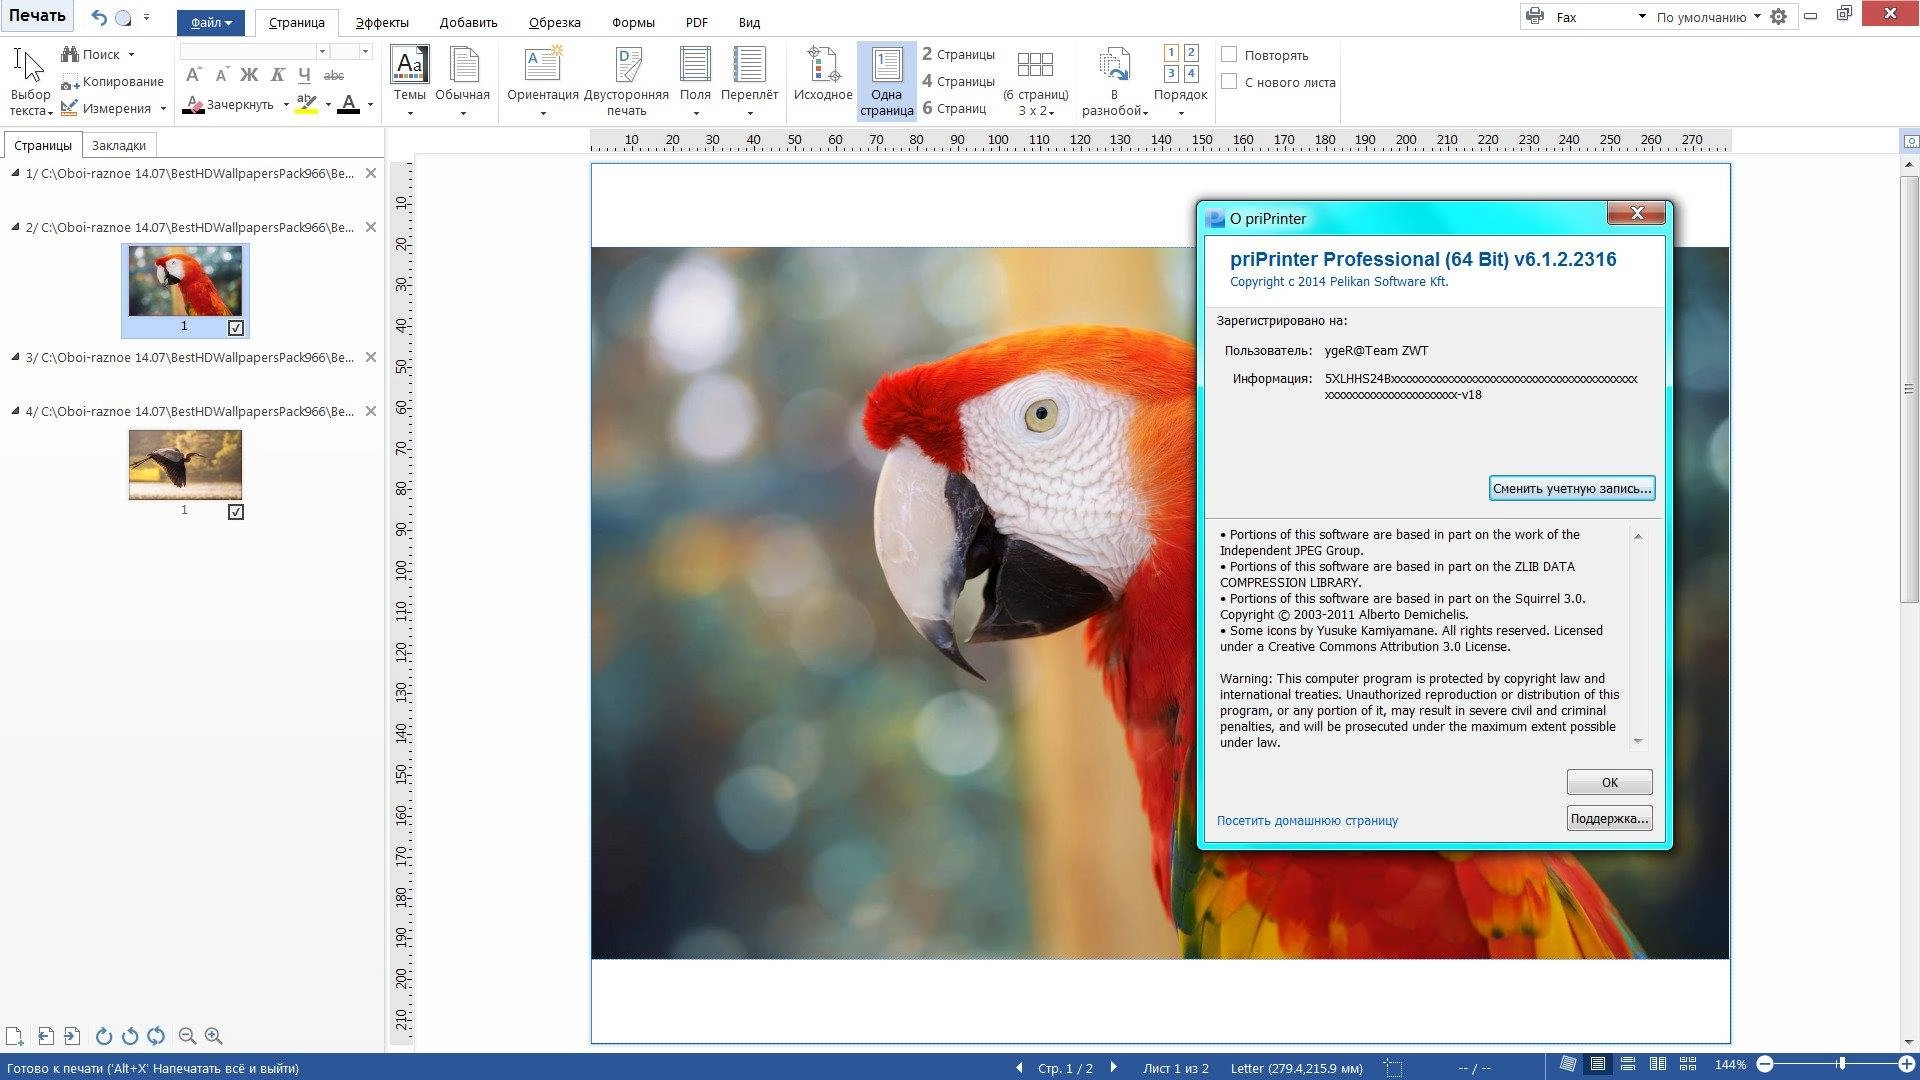Select the 2 Страницы layout
This screenshot has width=1920, height=1080.
[958, 54]
